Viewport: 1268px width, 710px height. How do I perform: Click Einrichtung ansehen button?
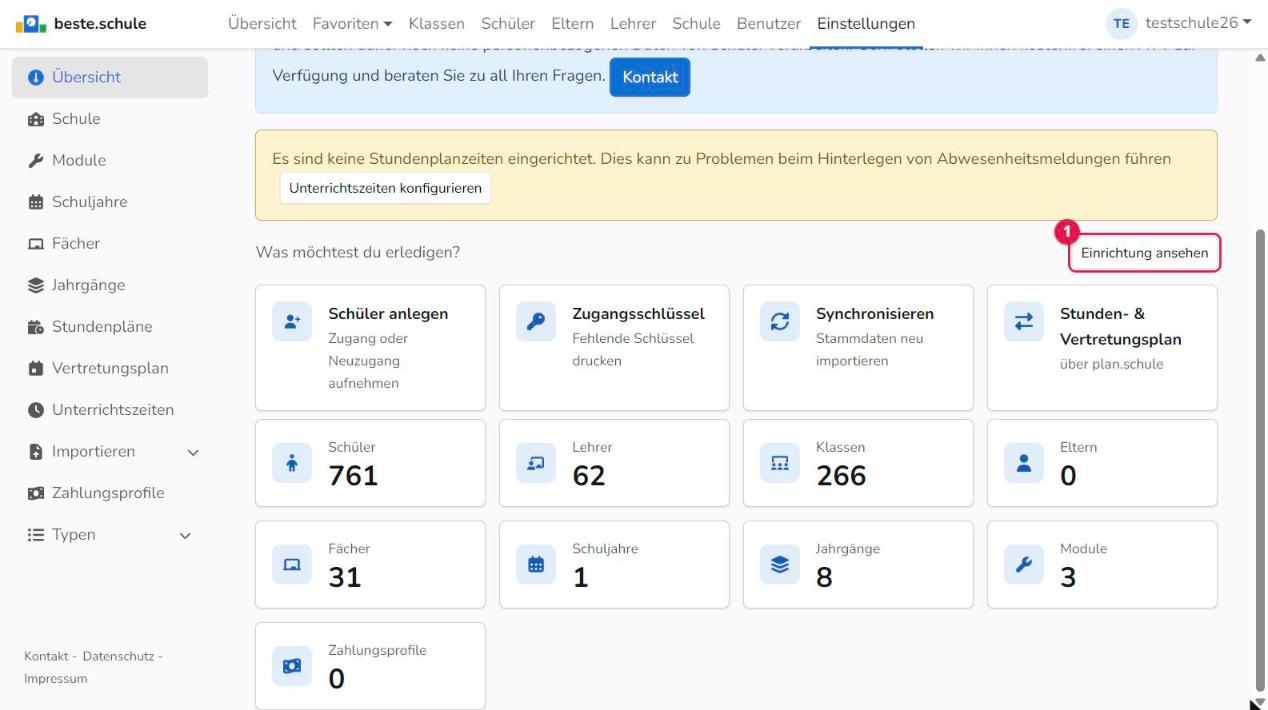click(1144, 253)
